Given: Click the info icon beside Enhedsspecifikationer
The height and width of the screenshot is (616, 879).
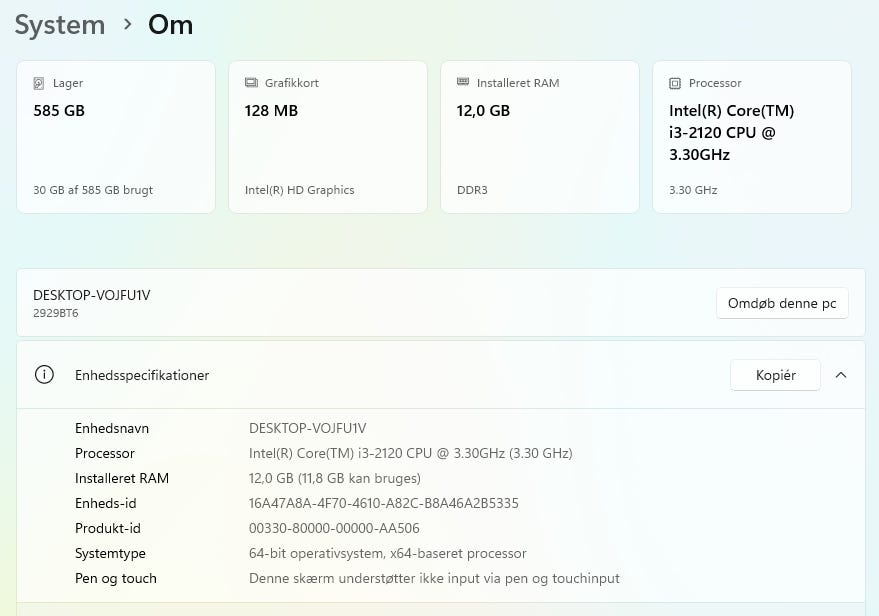Looking at the screenshot, I should 44,375.
